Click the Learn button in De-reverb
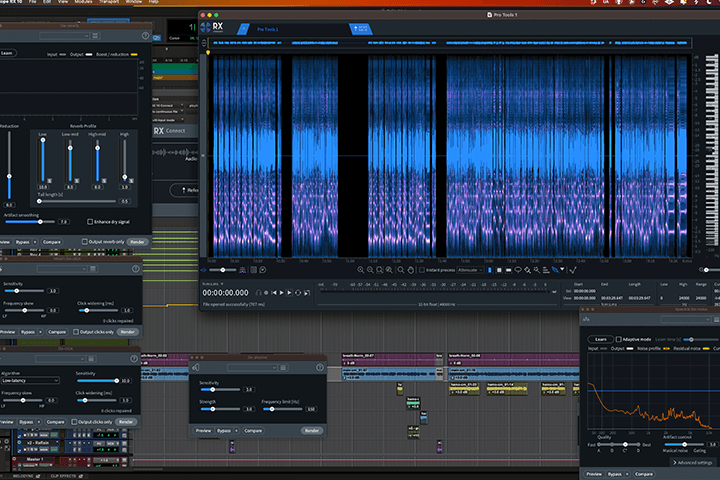This screenshot has height=480, width=720. point(7,53)
